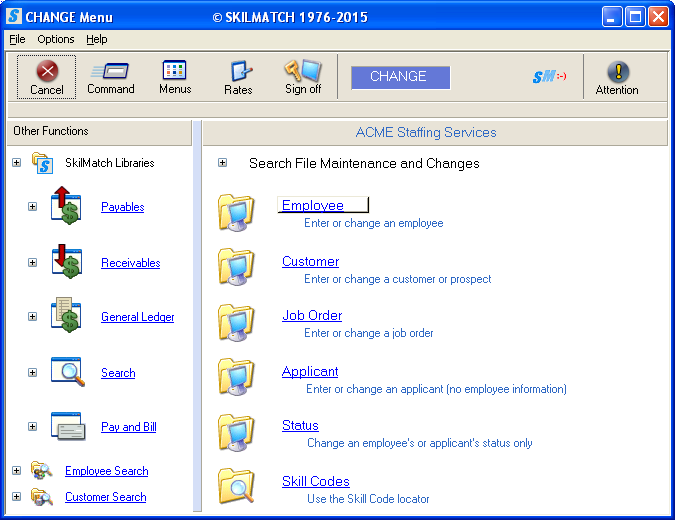The height and width of the screenshot is (520, 675).
Task: Click the Search magnifier icon in sidebar
Action: 68,371
